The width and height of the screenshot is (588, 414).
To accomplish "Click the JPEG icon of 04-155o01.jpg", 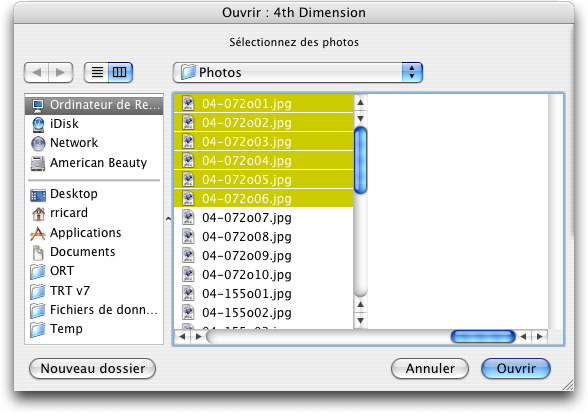I will pos(188,294).
